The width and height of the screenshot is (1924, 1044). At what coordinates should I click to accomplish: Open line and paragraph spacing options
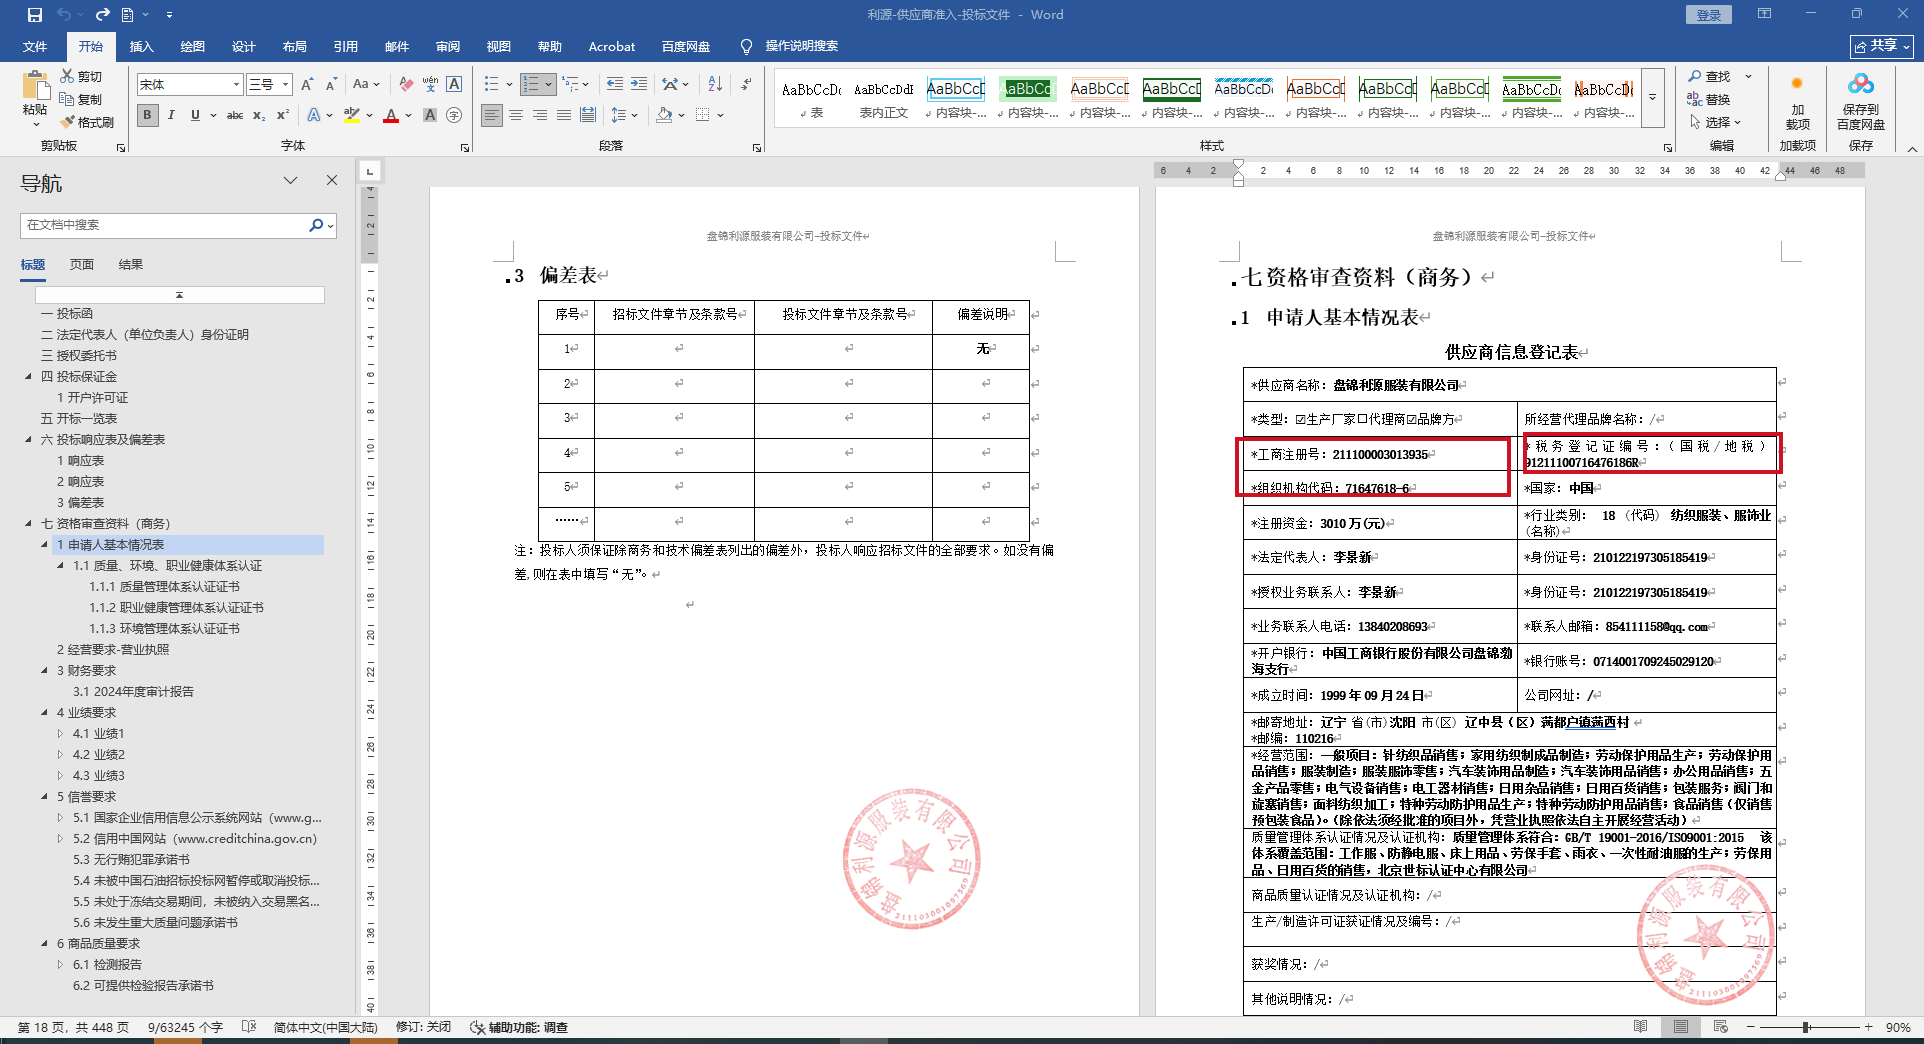[624, 115]
